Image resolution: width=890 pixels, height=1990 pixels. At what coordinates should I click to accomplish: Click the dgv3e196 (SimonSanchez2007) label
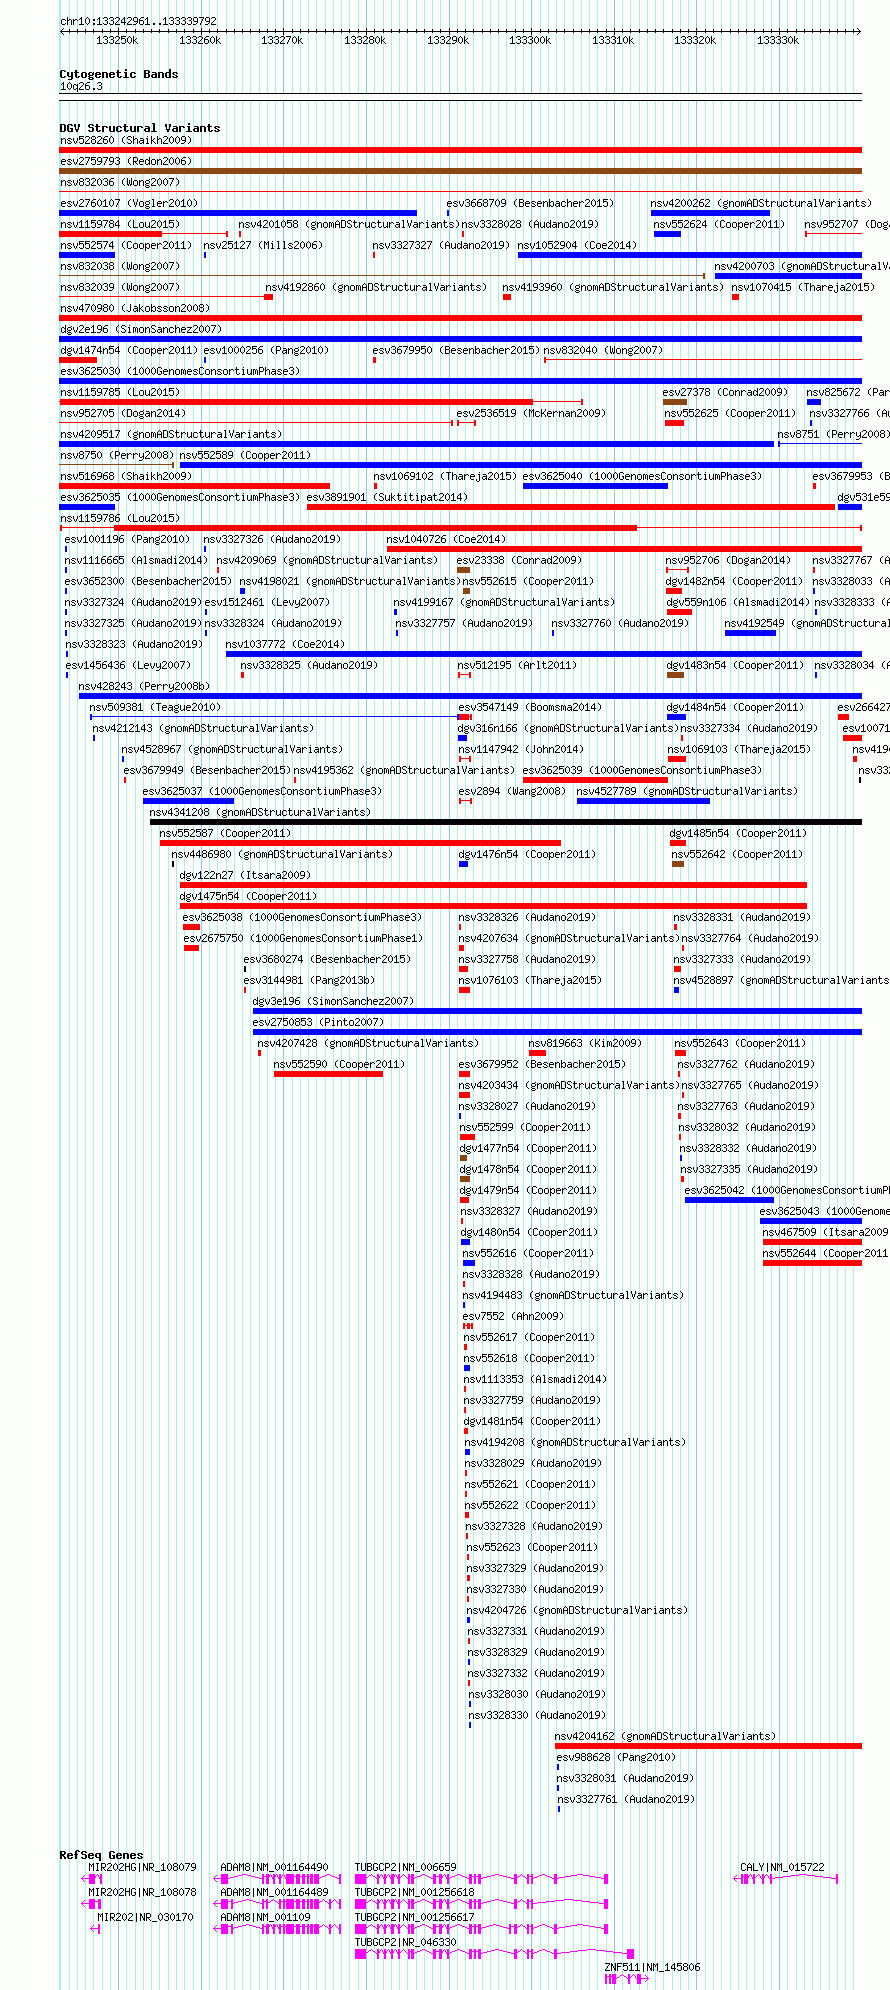click(x=333, y=1001)
